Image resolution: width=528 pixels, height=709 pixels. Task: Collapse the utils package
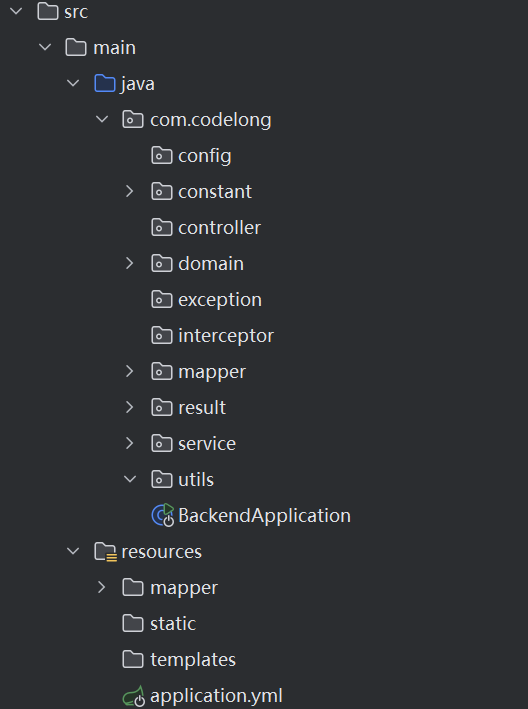coord(130,479)
